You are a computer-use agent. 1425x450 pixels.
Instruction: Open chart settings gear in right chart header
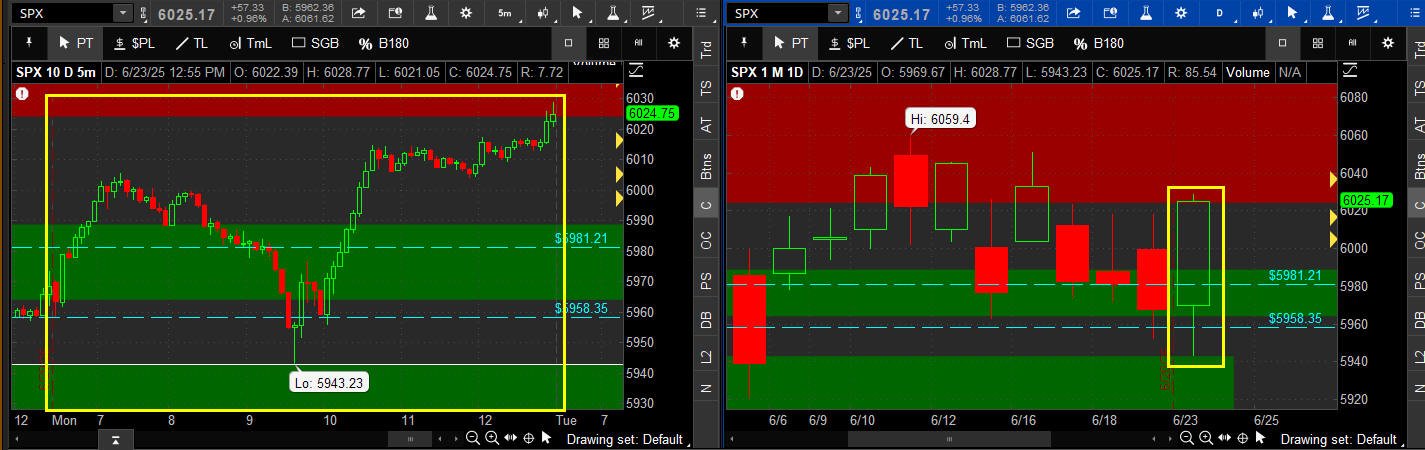(1387, 43)
